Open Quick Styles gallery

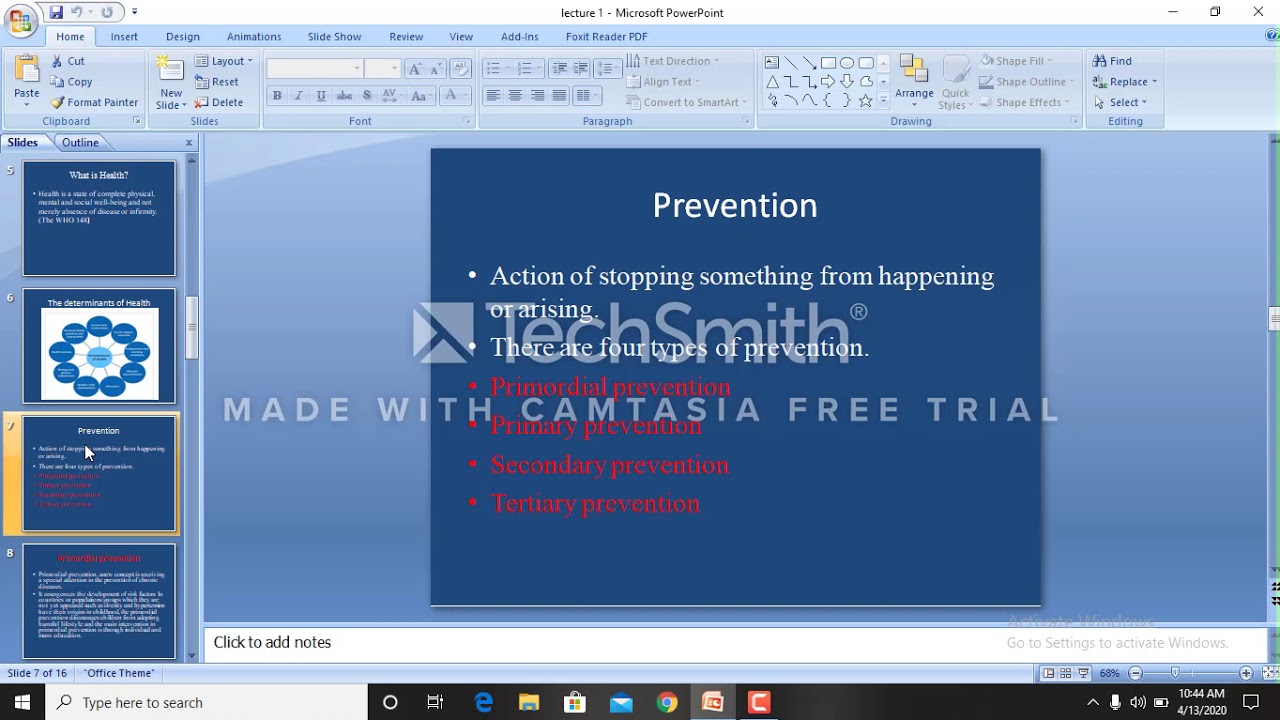click(955, 82)
